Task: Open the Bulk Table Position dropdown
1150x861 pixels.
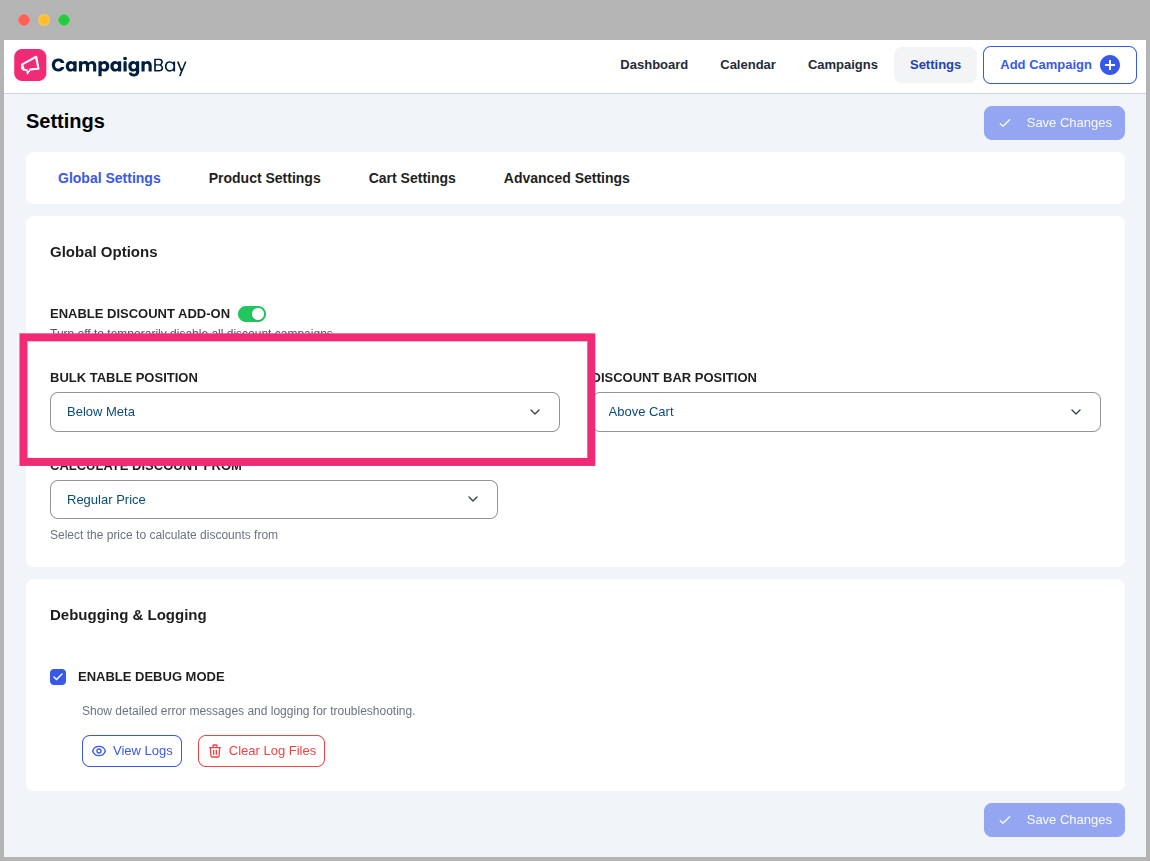Action: (x=304, y=412)
